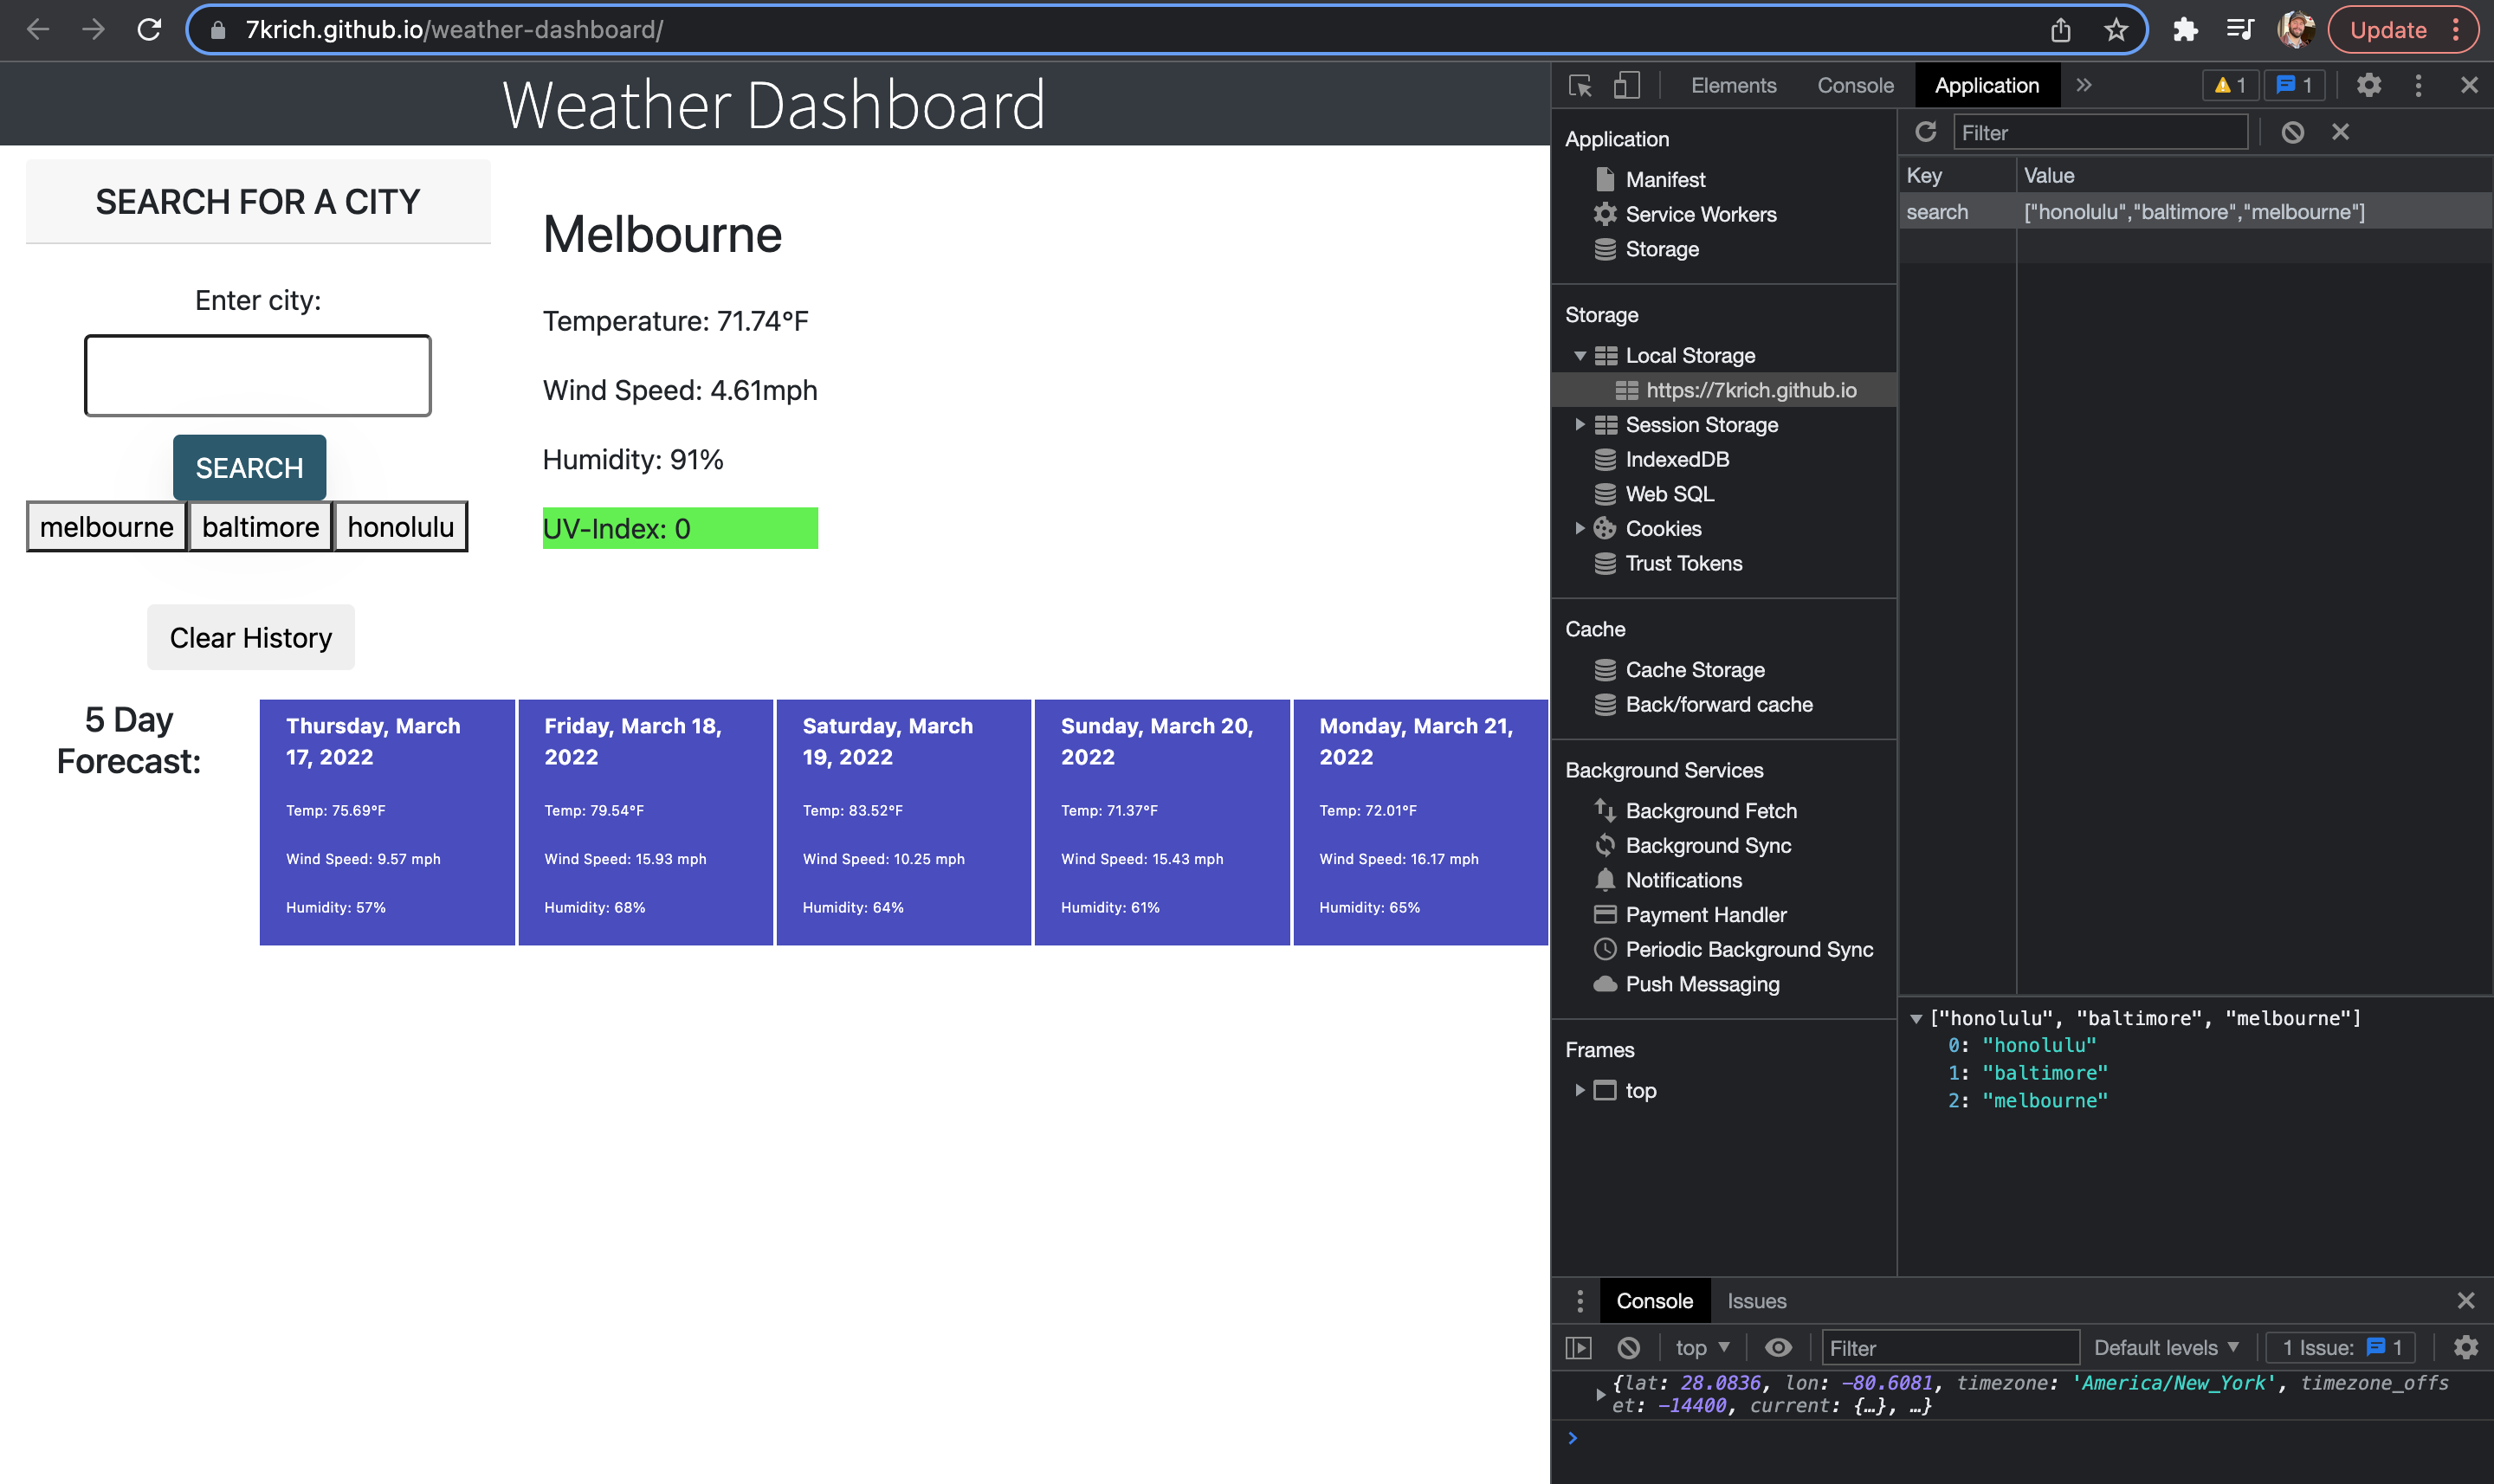Show more DevTools tabs chevron
Viewport: 2494px width, 1484px height.
[2084, 85]
